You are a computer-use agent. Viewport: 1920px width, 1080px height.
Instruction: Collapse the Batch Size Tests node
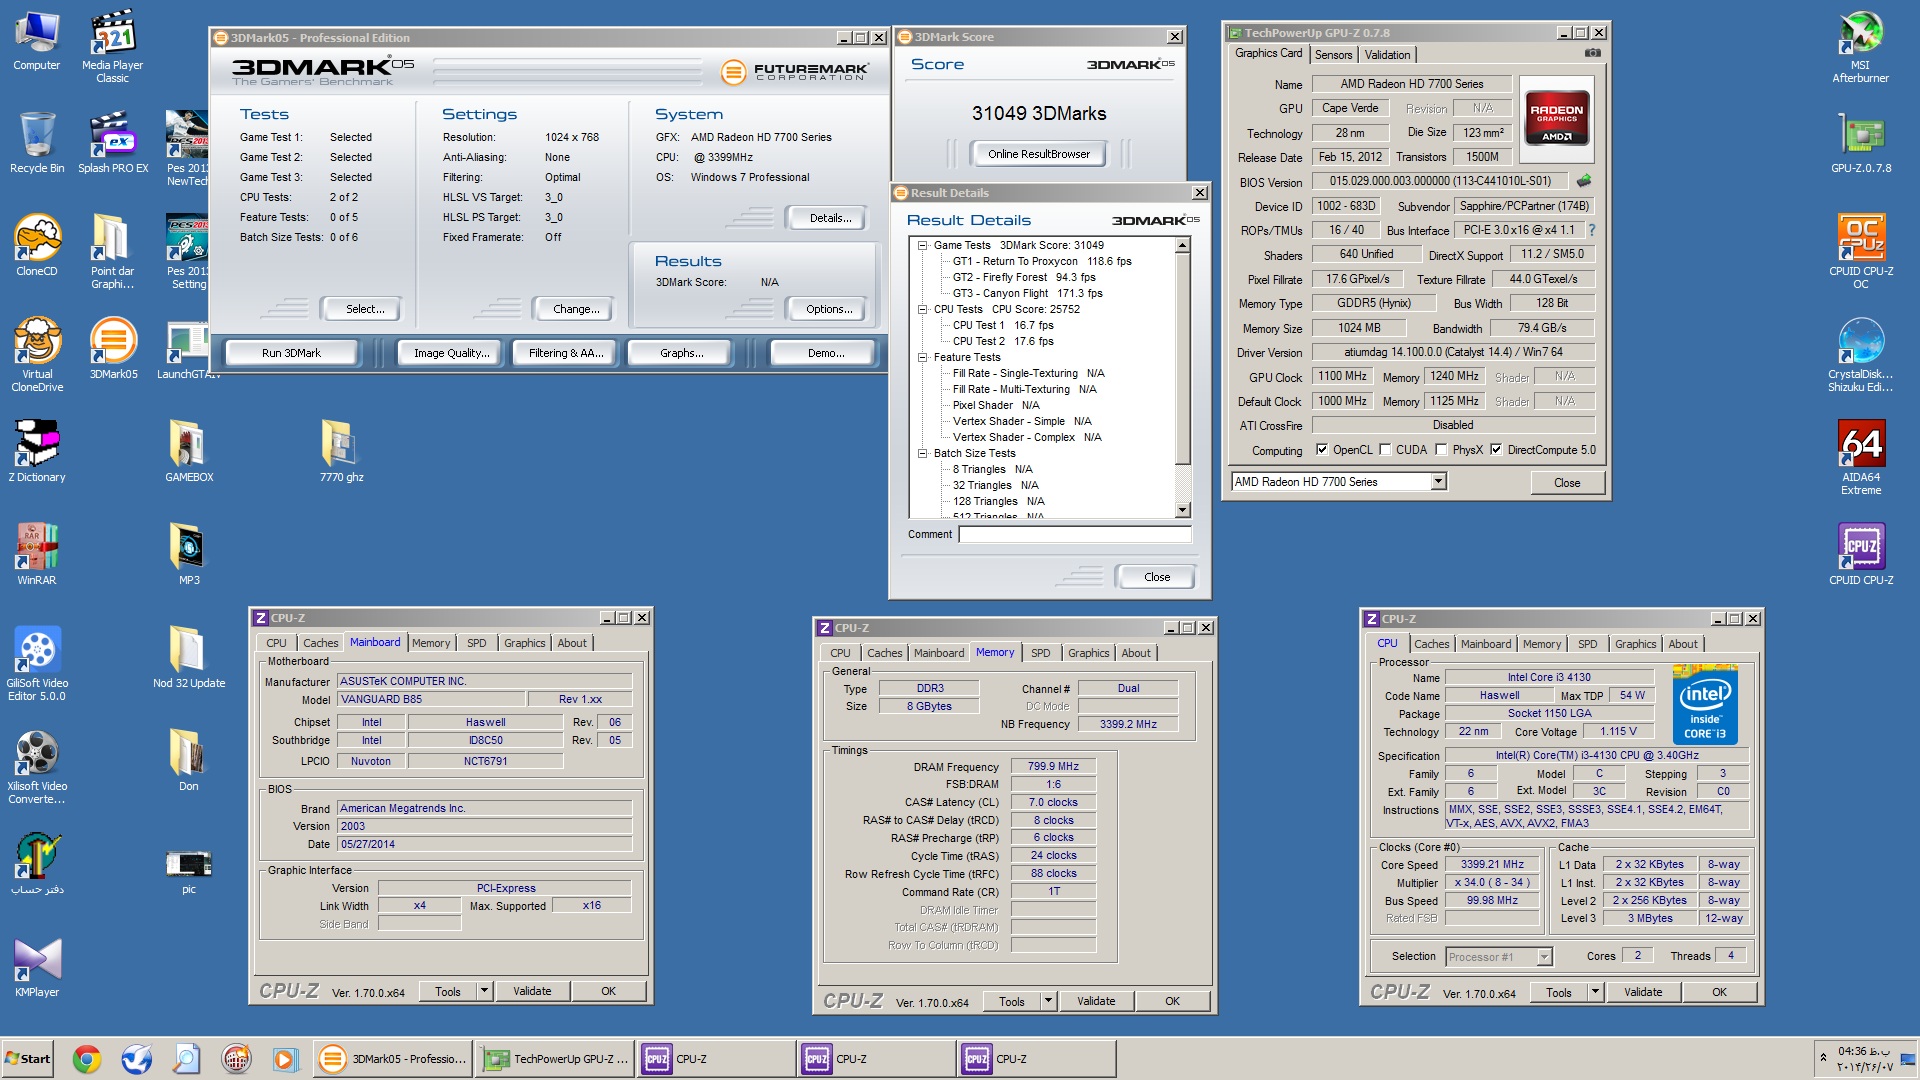(x=923, y=453)
